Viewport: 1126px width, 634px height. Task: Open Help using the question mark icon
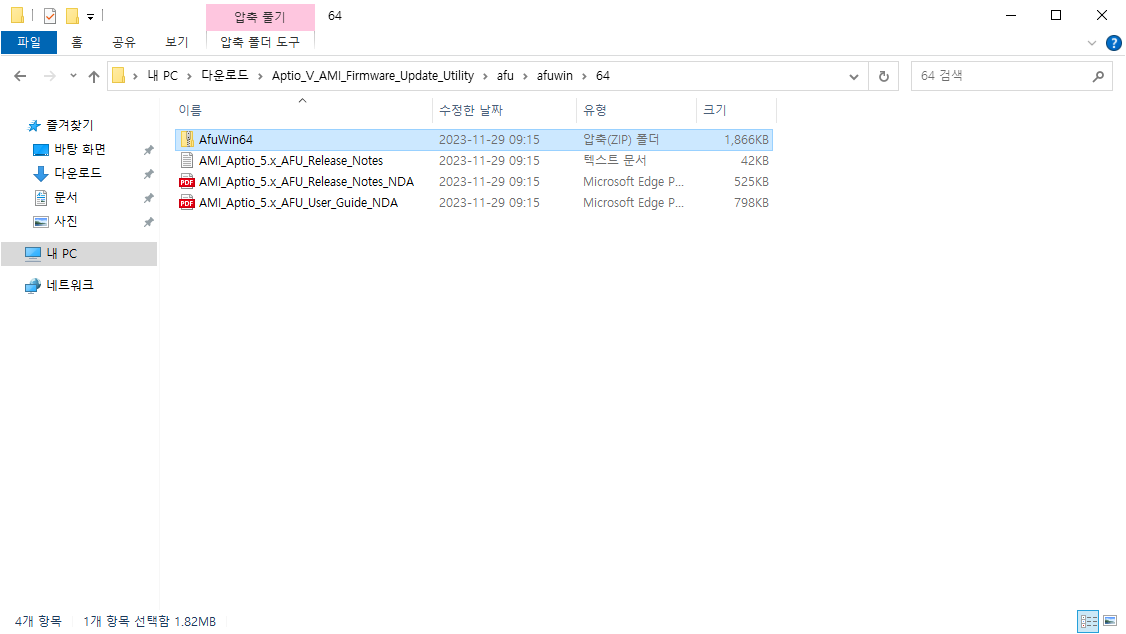point(1113,42)
